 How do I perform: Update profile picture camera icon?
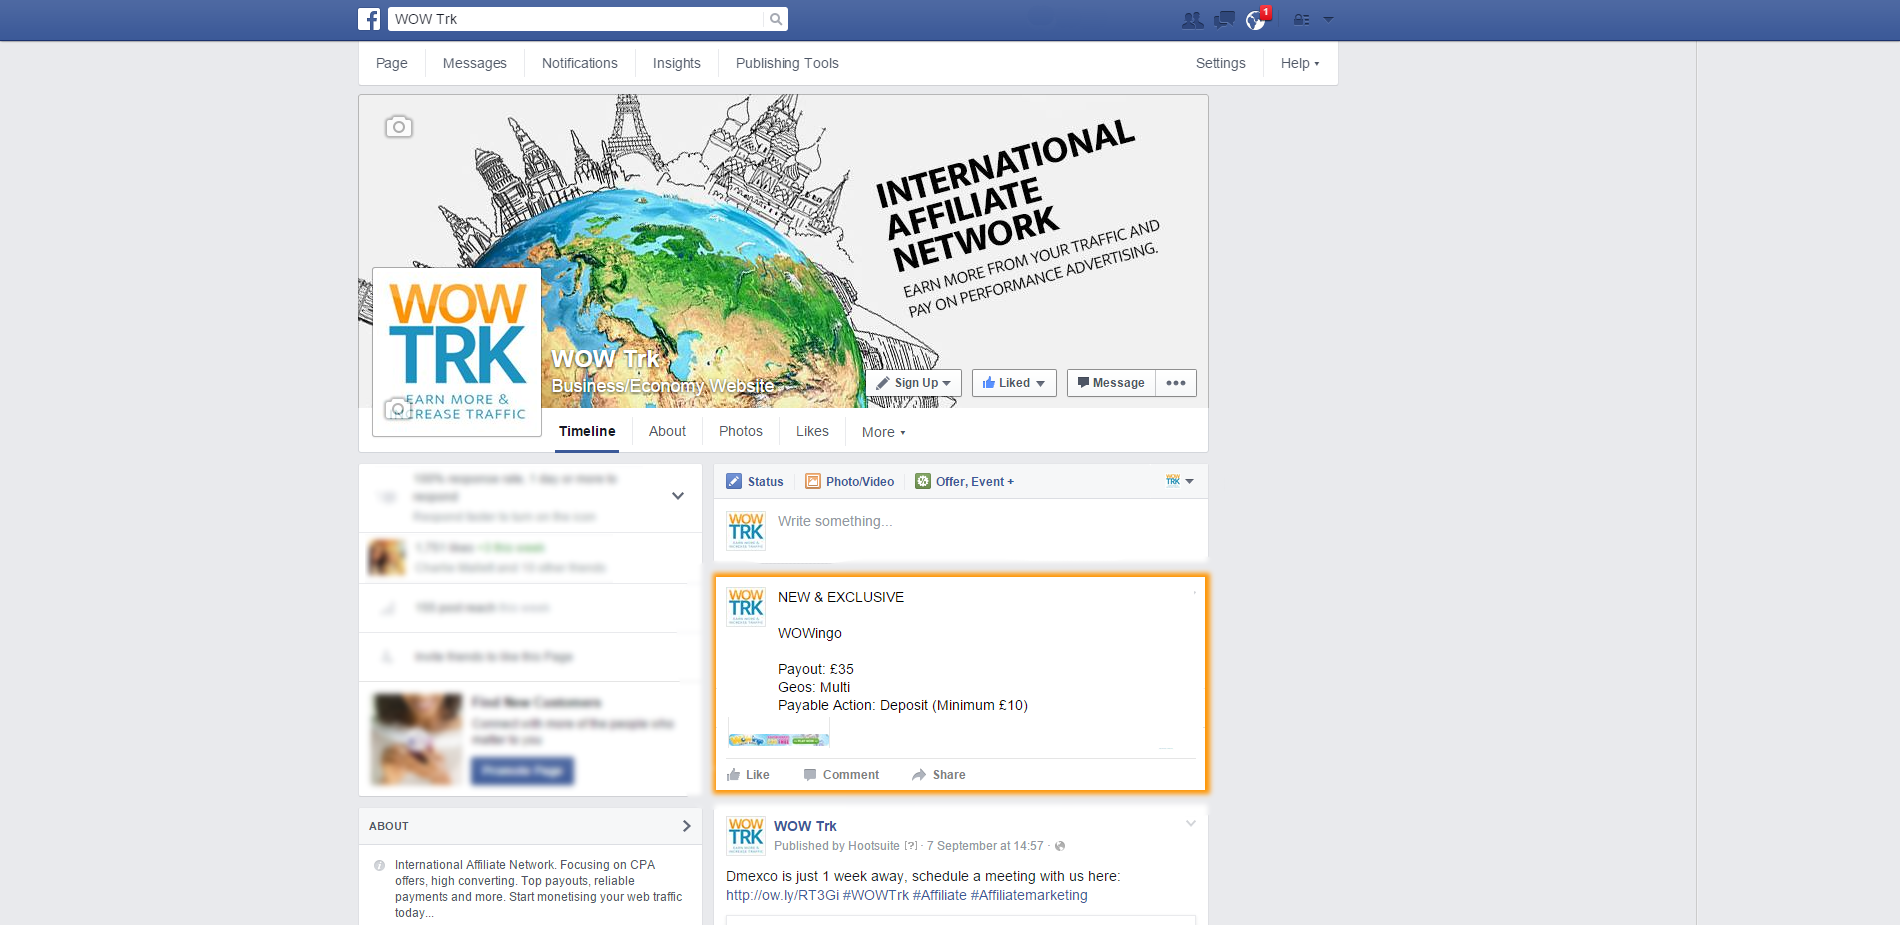tap(398, 409)
